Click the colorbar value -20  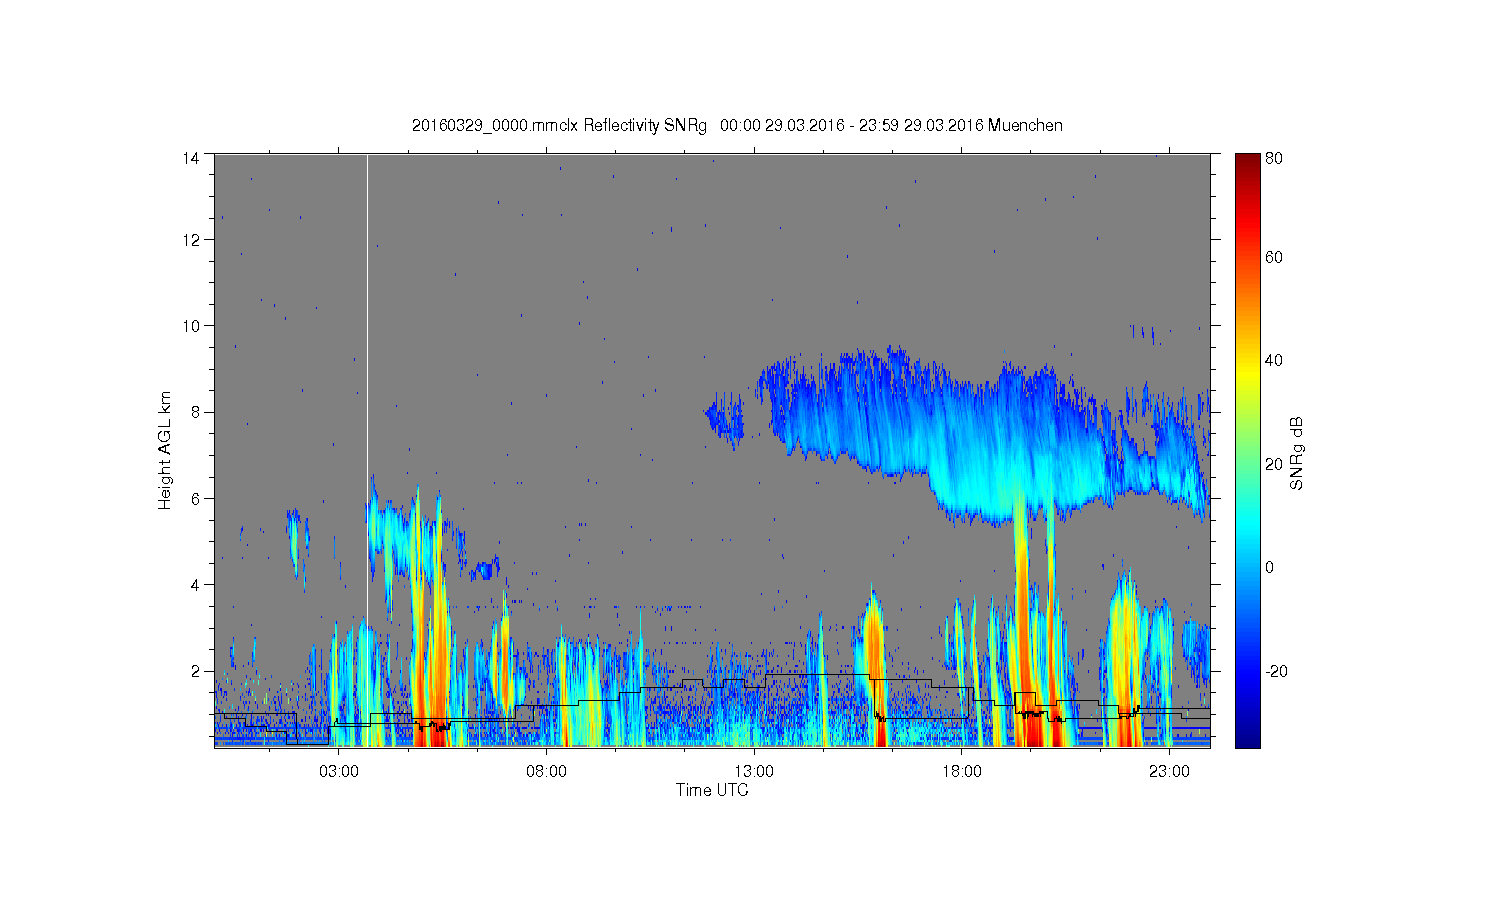click(x=1276, y=671)
